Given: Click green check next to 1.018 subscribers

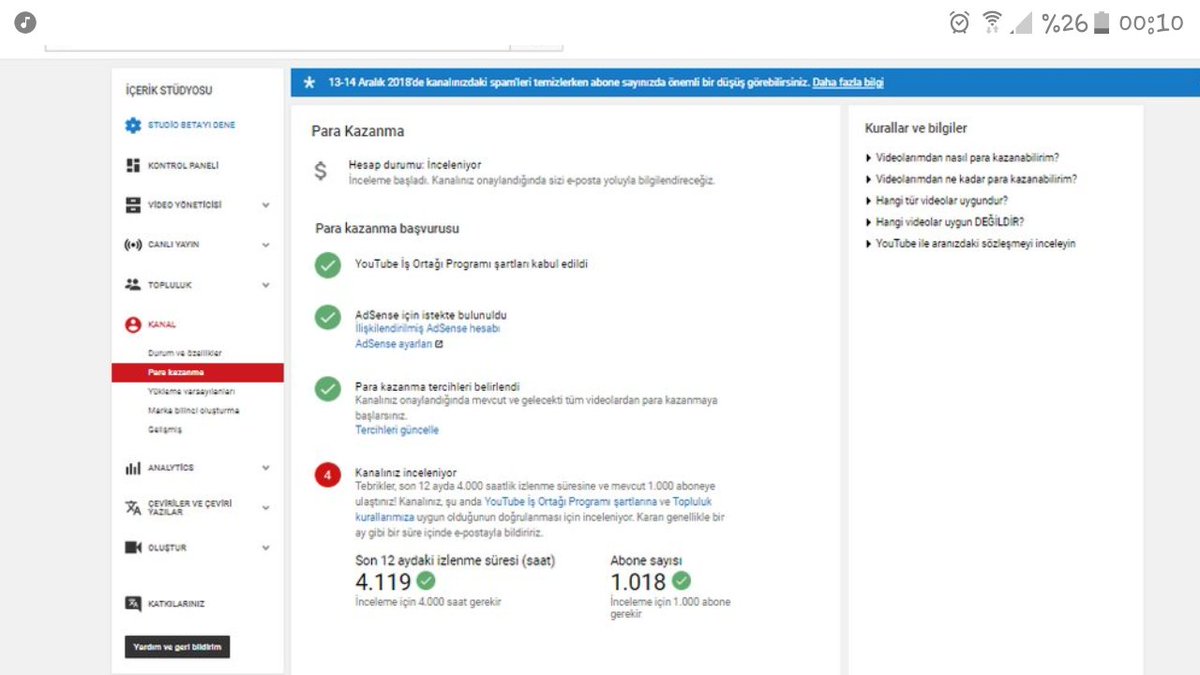Looking at the screenshot, I should coord(682,580).
